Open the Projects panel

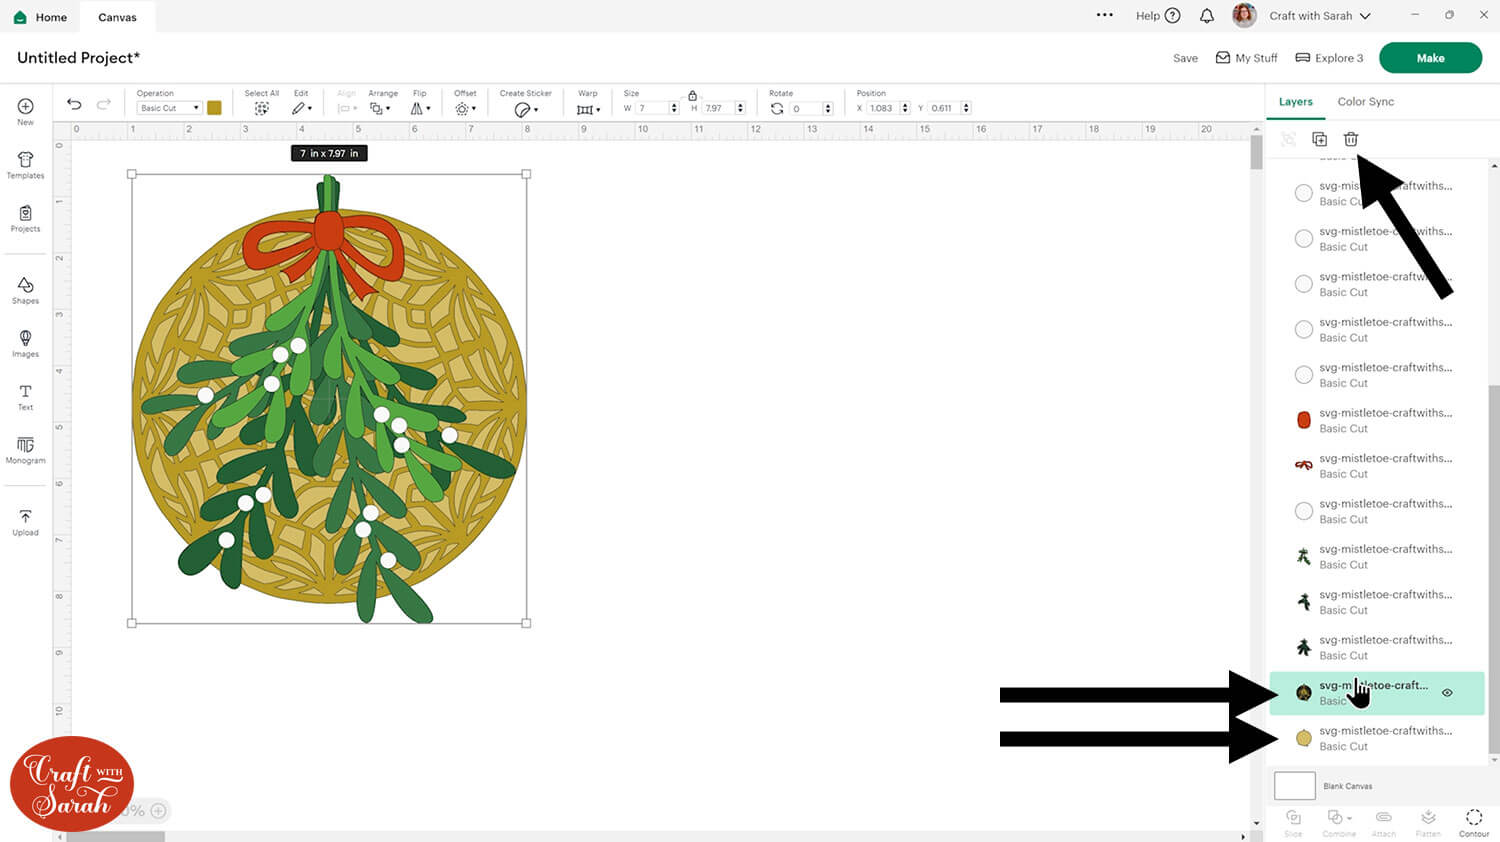point(25,218)
